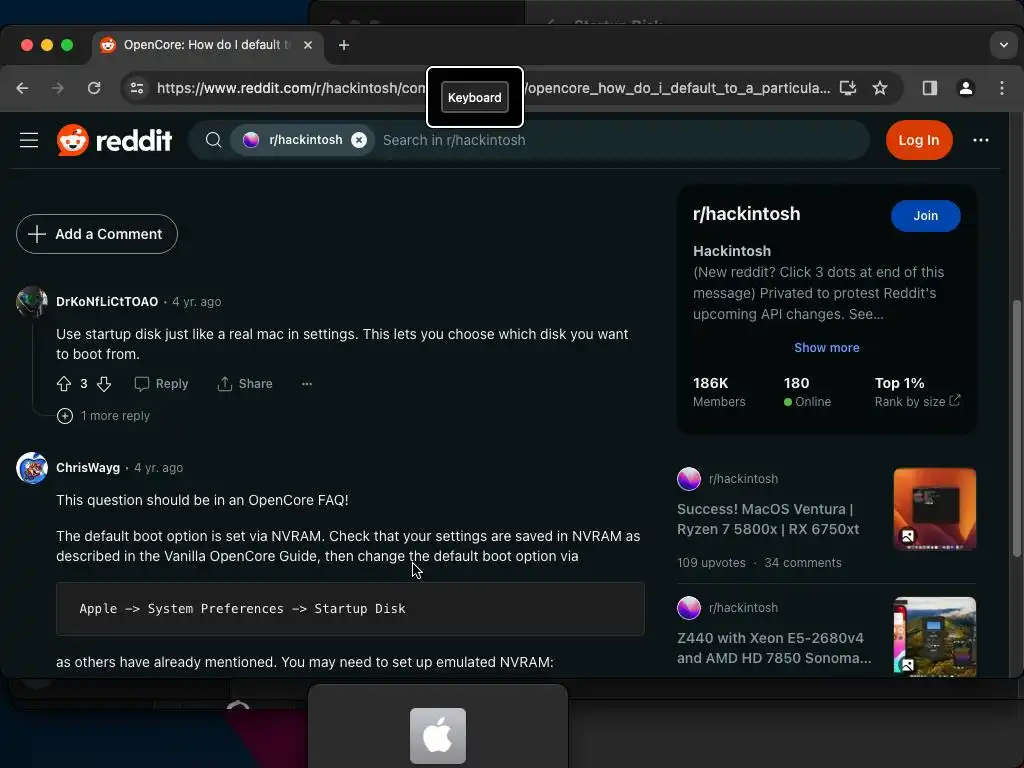1024x768 pixels.
Task: Open more options on DrKoNfLiCtTOAO's comment
Action: click(307, 384)
